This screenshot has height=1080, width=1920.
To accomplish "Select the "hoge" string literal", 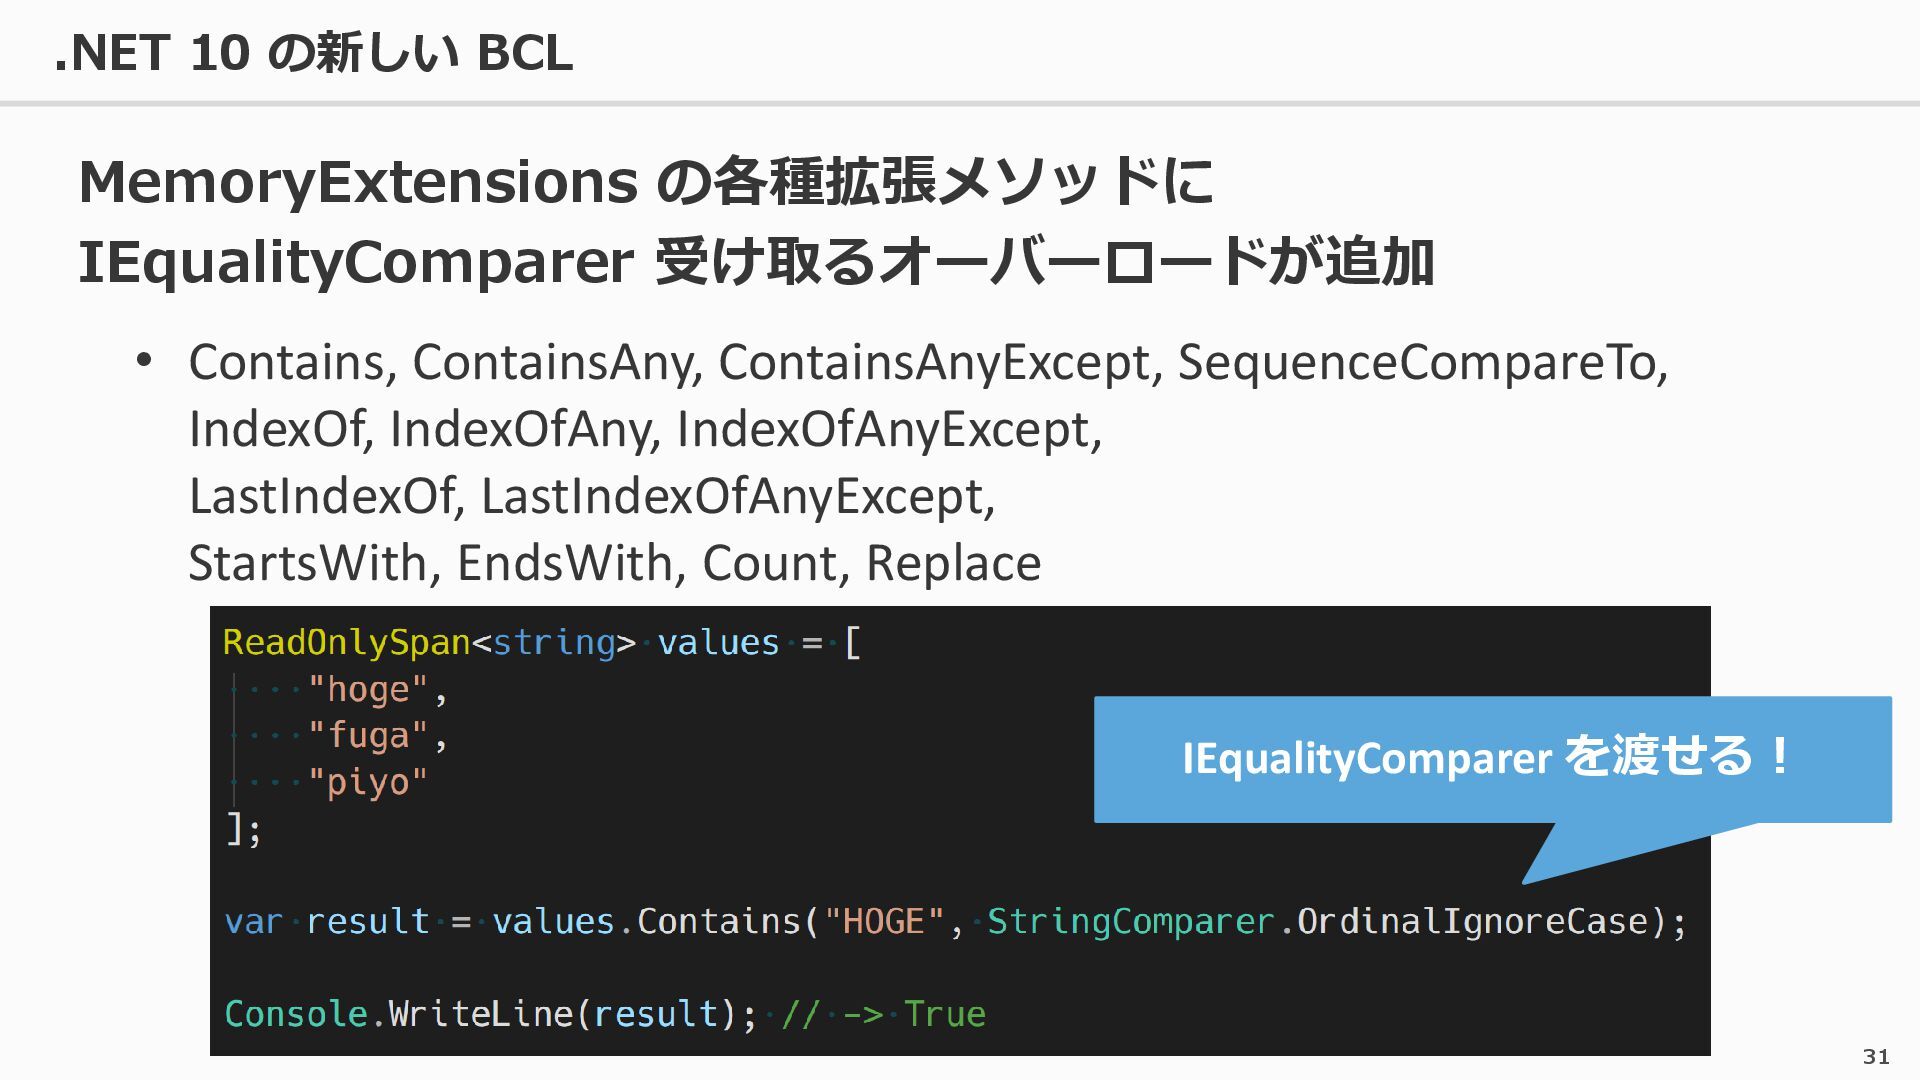I will (x=367, y=690).
